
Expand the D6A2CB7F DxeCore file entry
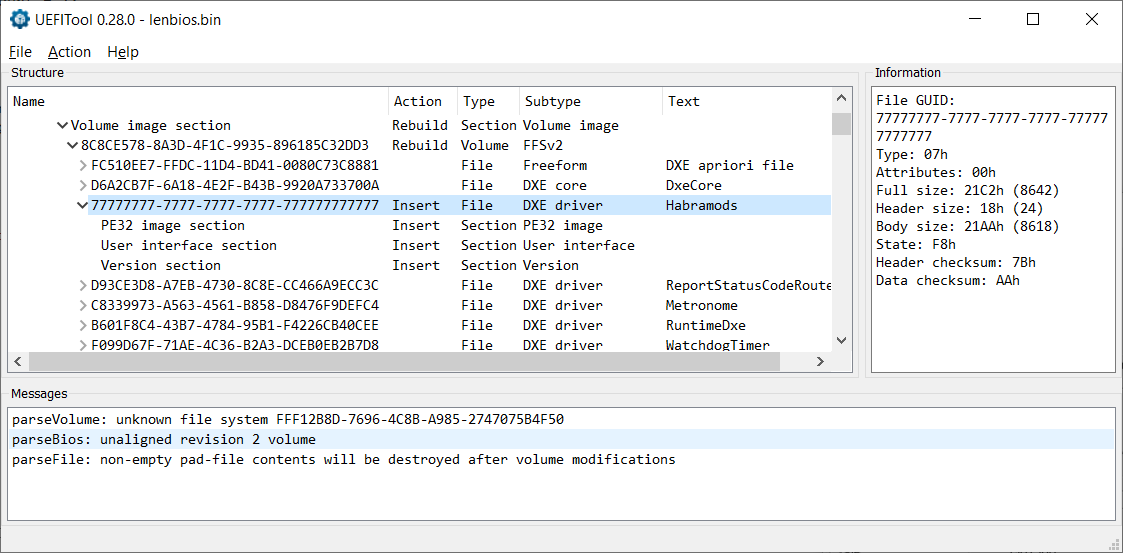(82, 186)
